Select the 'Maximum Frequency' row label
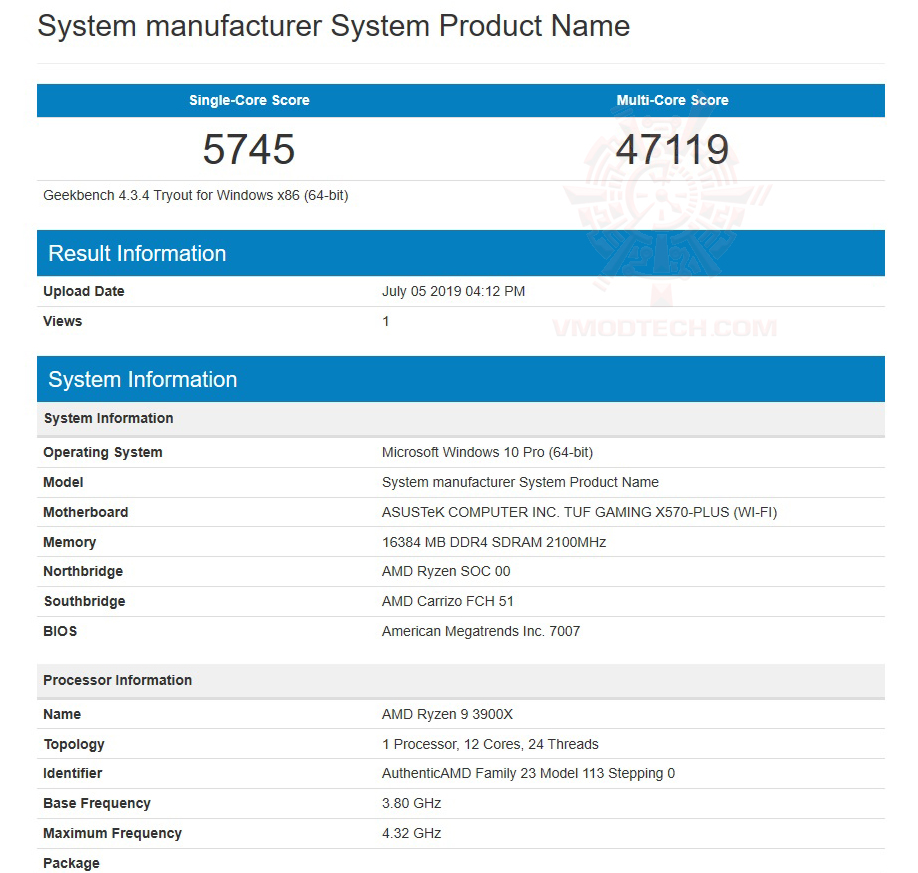This screenshot has width=918, height=873. (112, 833)
